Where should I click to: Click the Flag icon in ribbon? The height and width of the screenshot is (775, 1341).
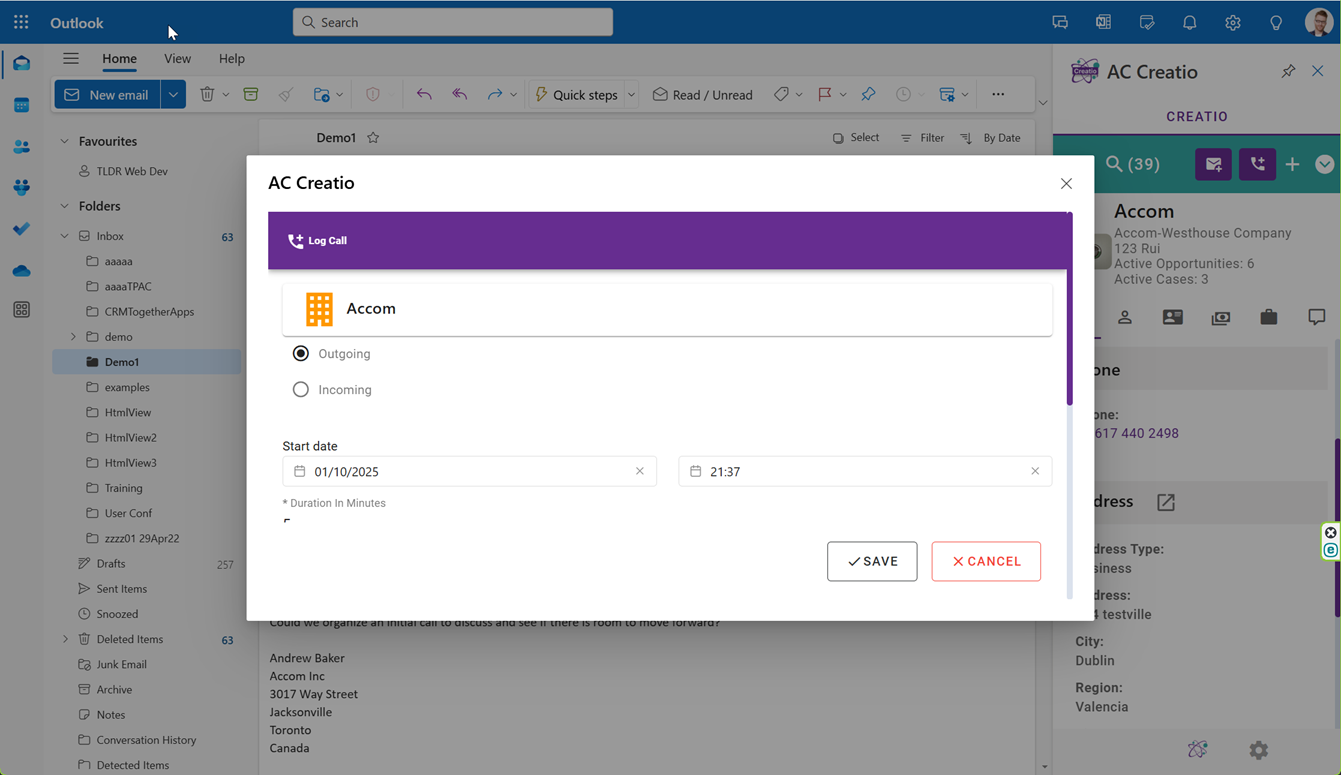pos(825,94)
